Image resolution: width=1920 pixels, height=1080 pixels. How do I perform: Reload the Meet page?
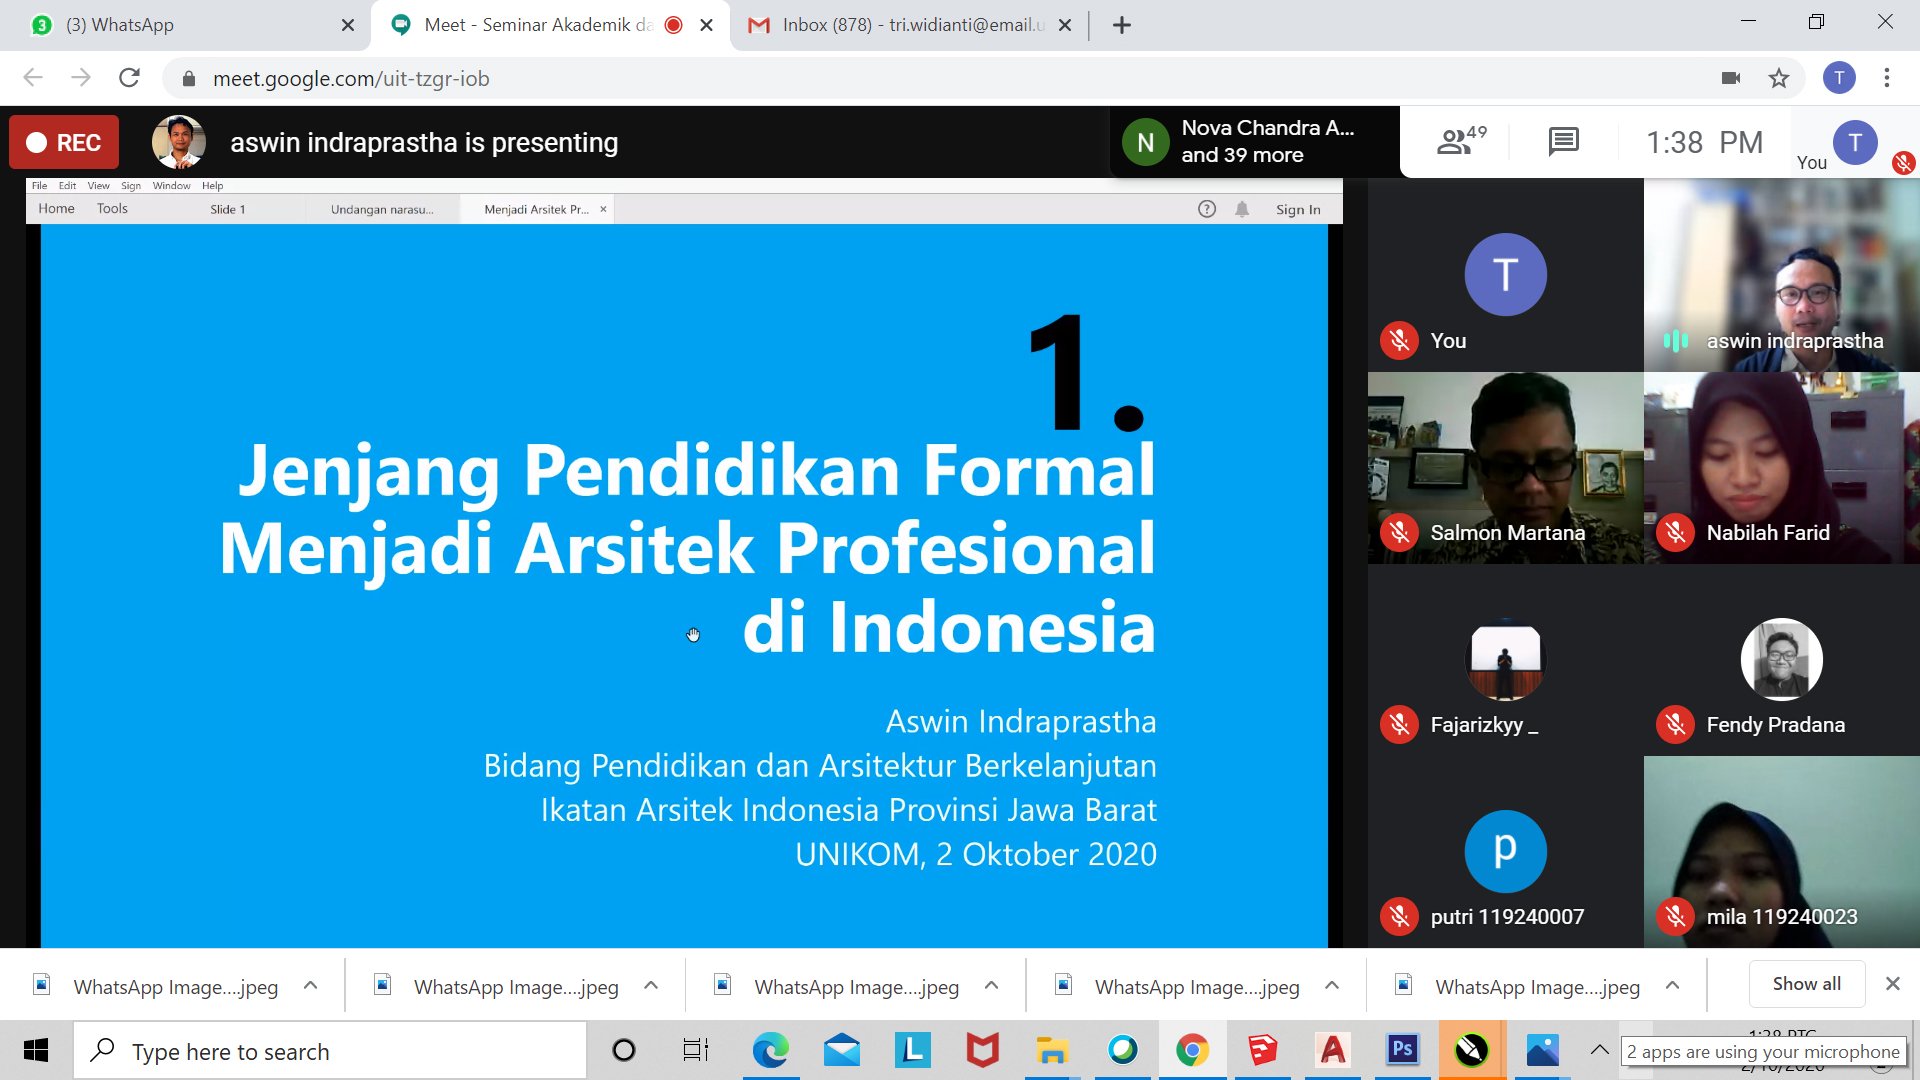tap(129, 78)
